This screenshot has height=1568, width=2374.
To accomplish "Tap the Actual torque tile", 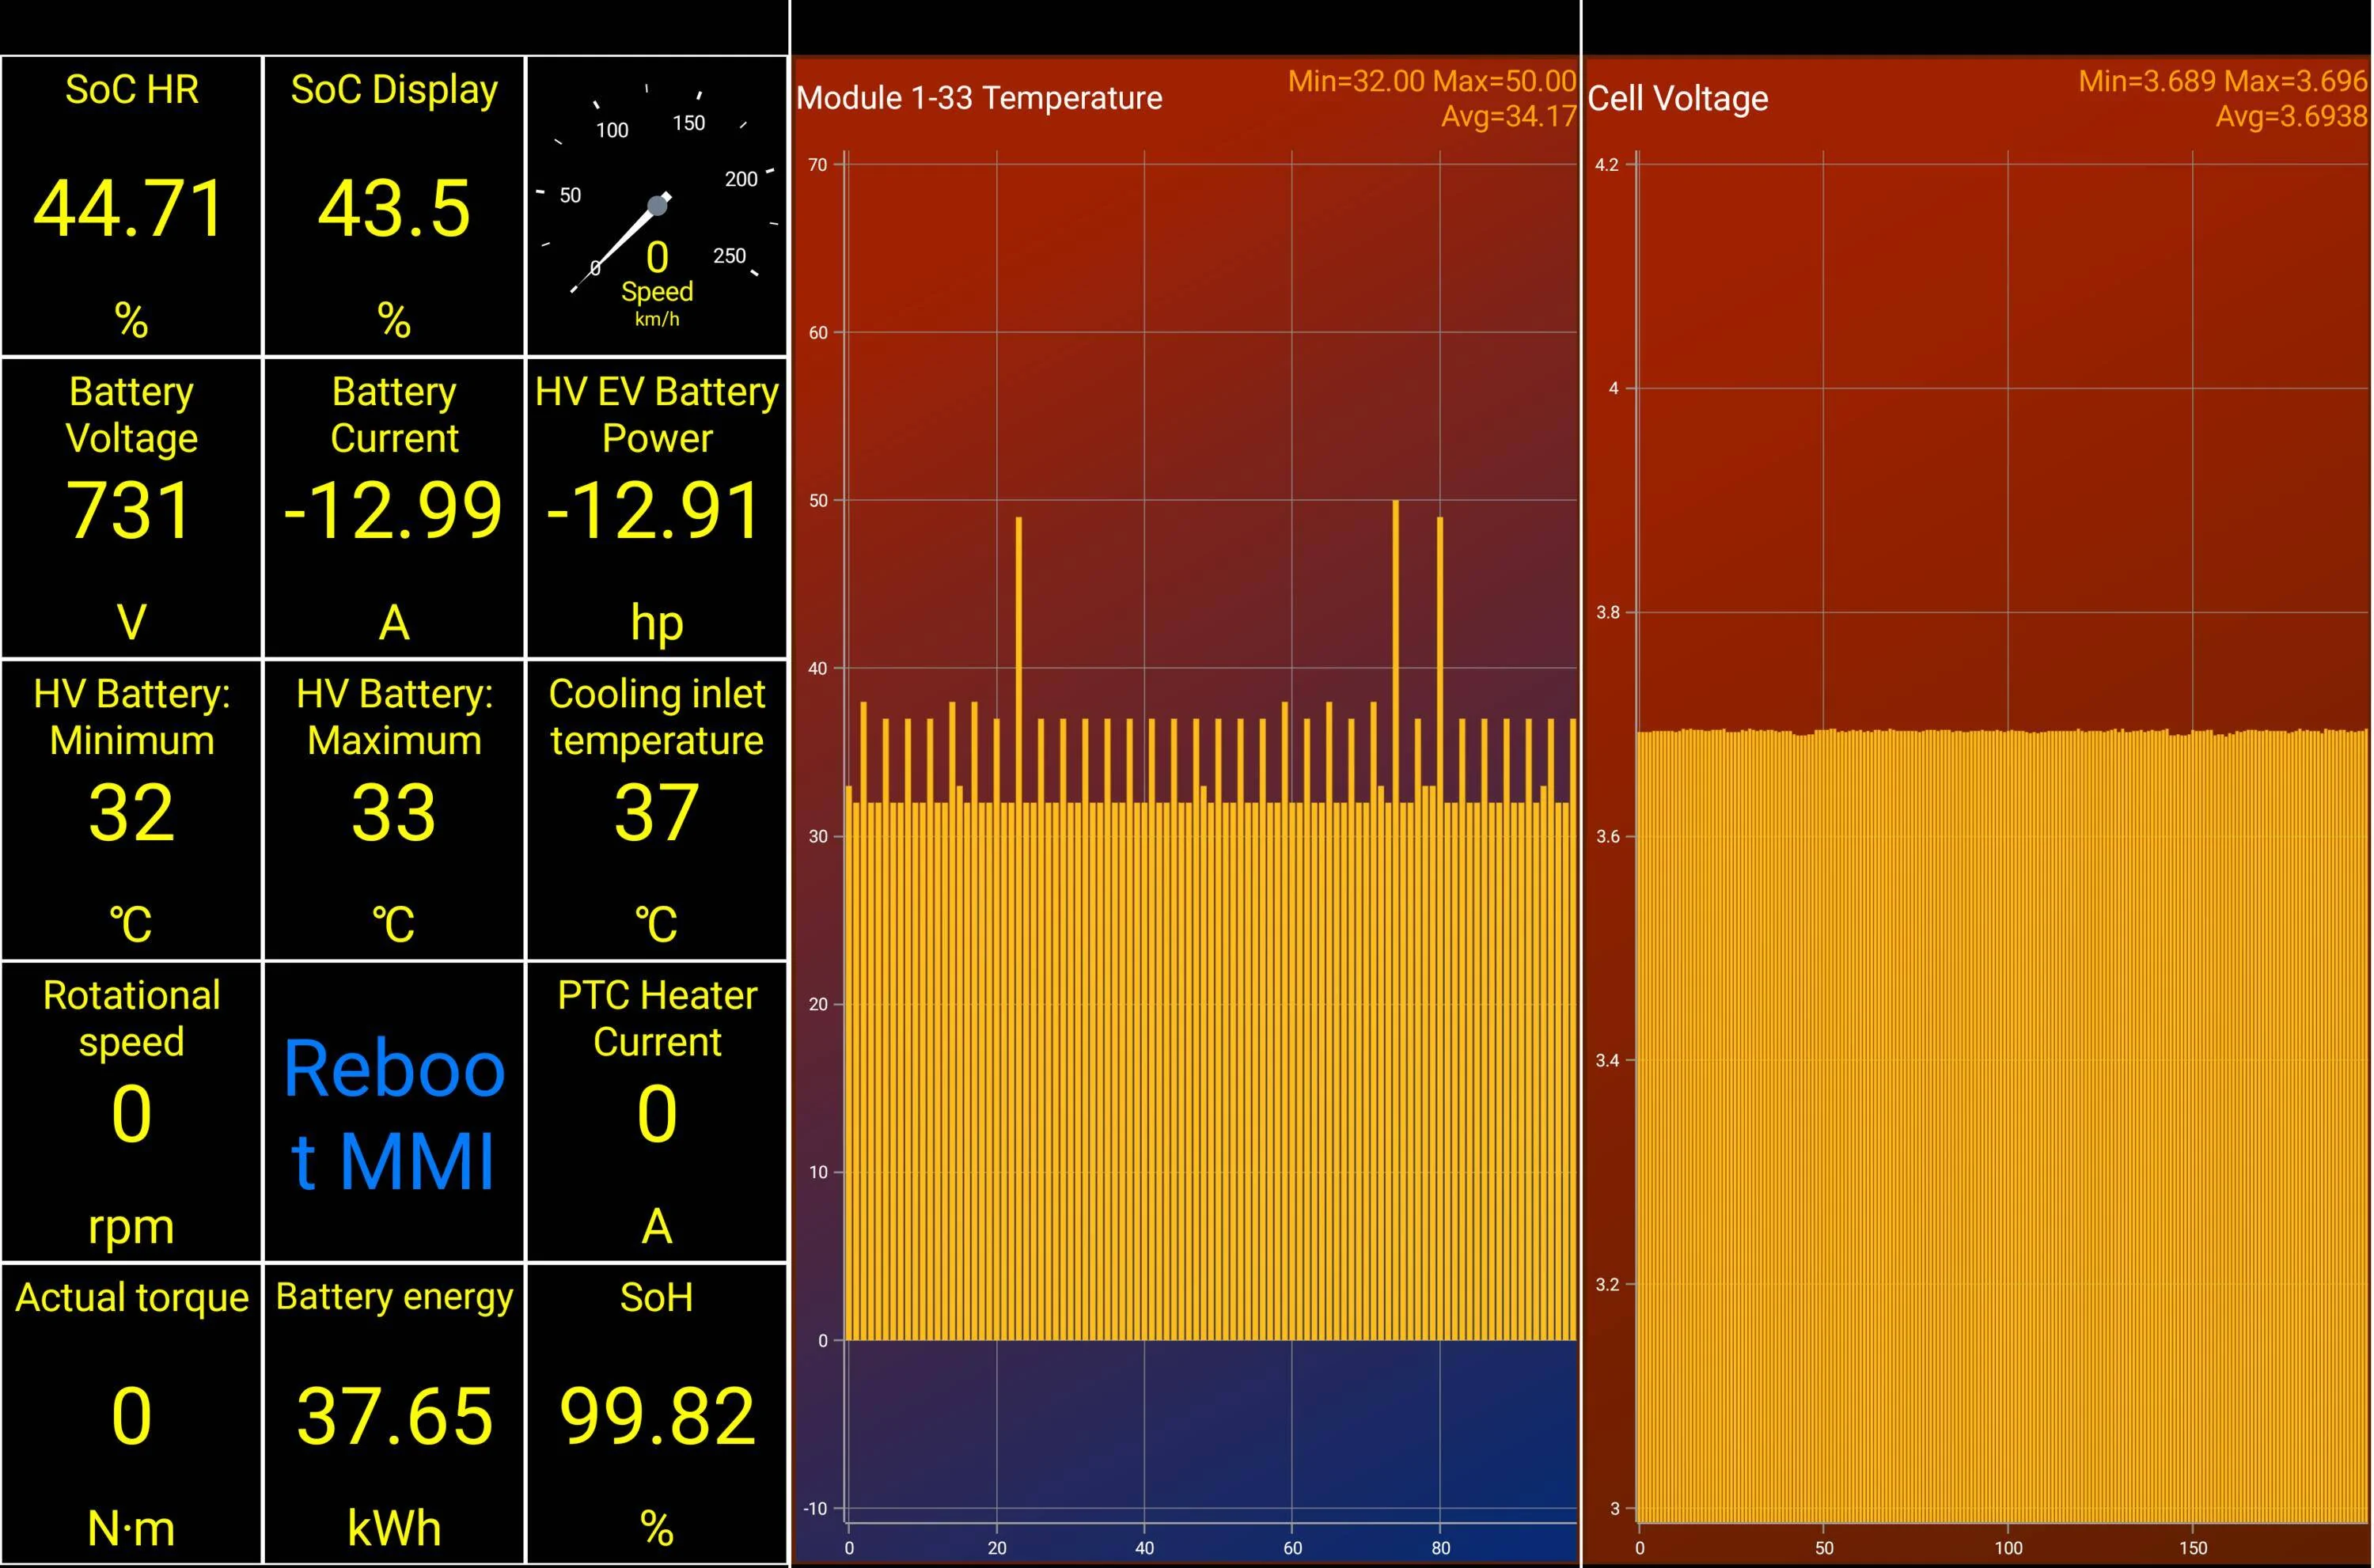I will tap(131, 1414).
